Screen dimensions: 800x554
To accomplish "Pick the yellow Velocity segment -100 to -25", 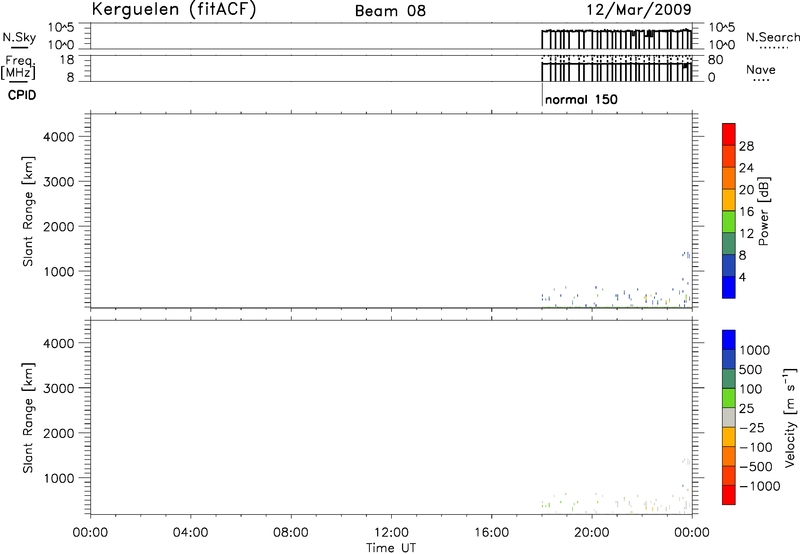I will [x=729, y=437].
